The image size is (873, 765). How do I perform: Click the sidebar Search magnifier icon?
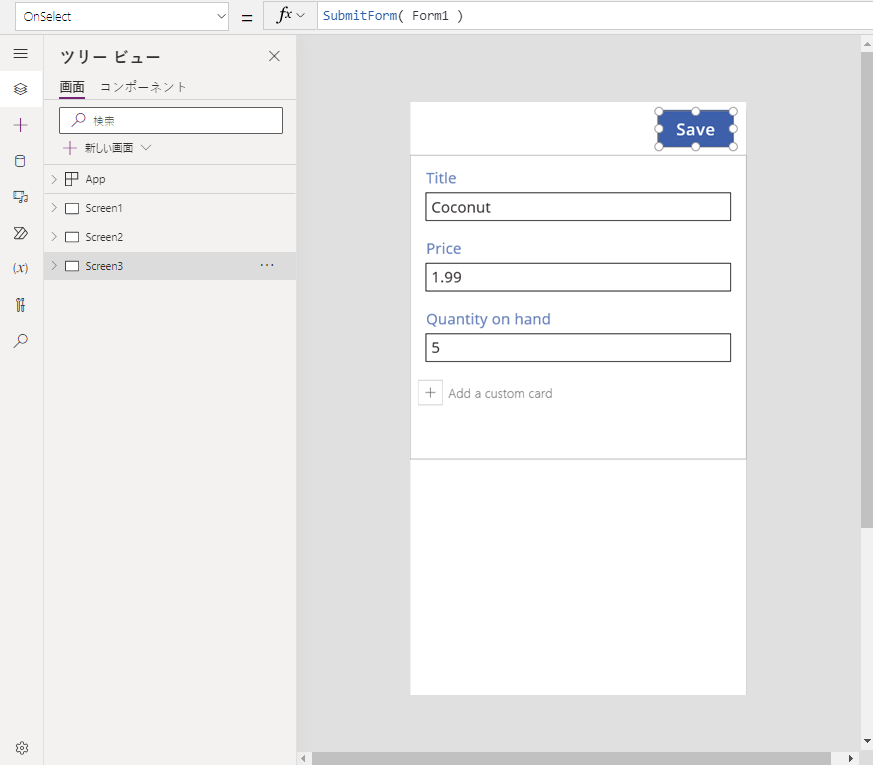21,340
